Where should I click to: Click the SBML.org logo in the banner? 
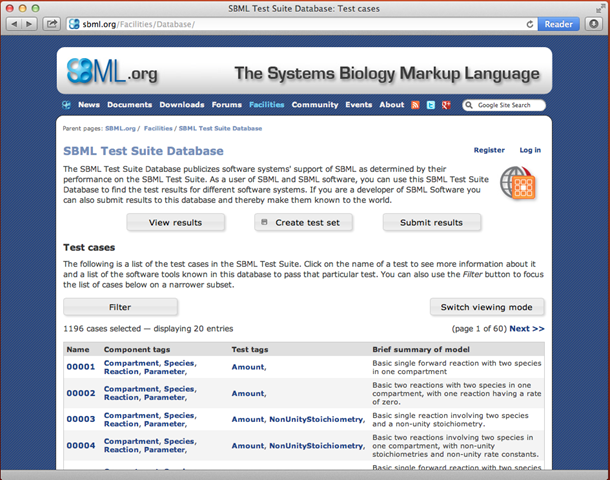pos(112,72)
